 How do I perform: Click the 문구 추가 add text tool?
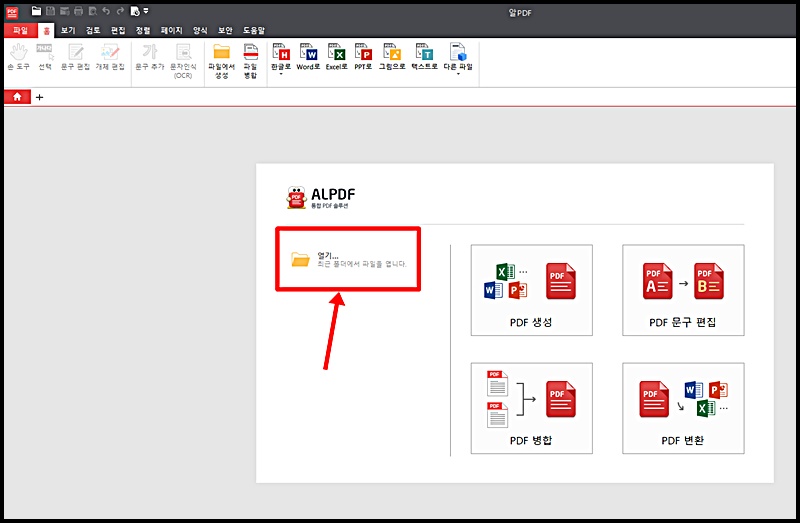(149, 57)
